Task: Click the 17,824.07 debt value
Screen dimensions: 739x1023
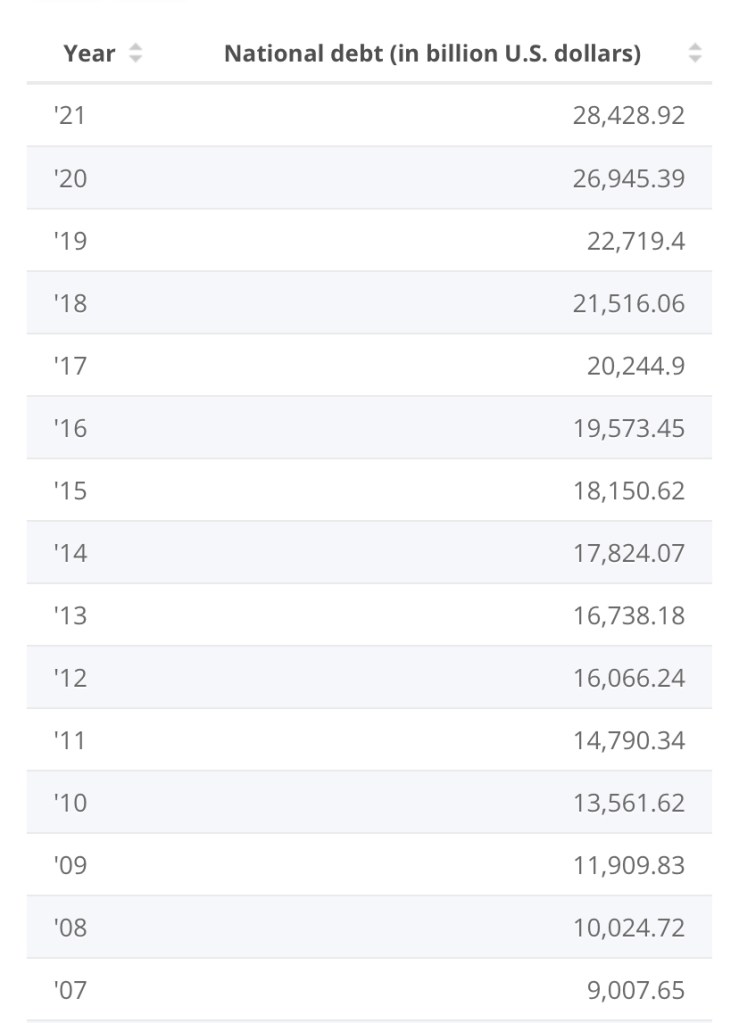Action: pos(628,553)
